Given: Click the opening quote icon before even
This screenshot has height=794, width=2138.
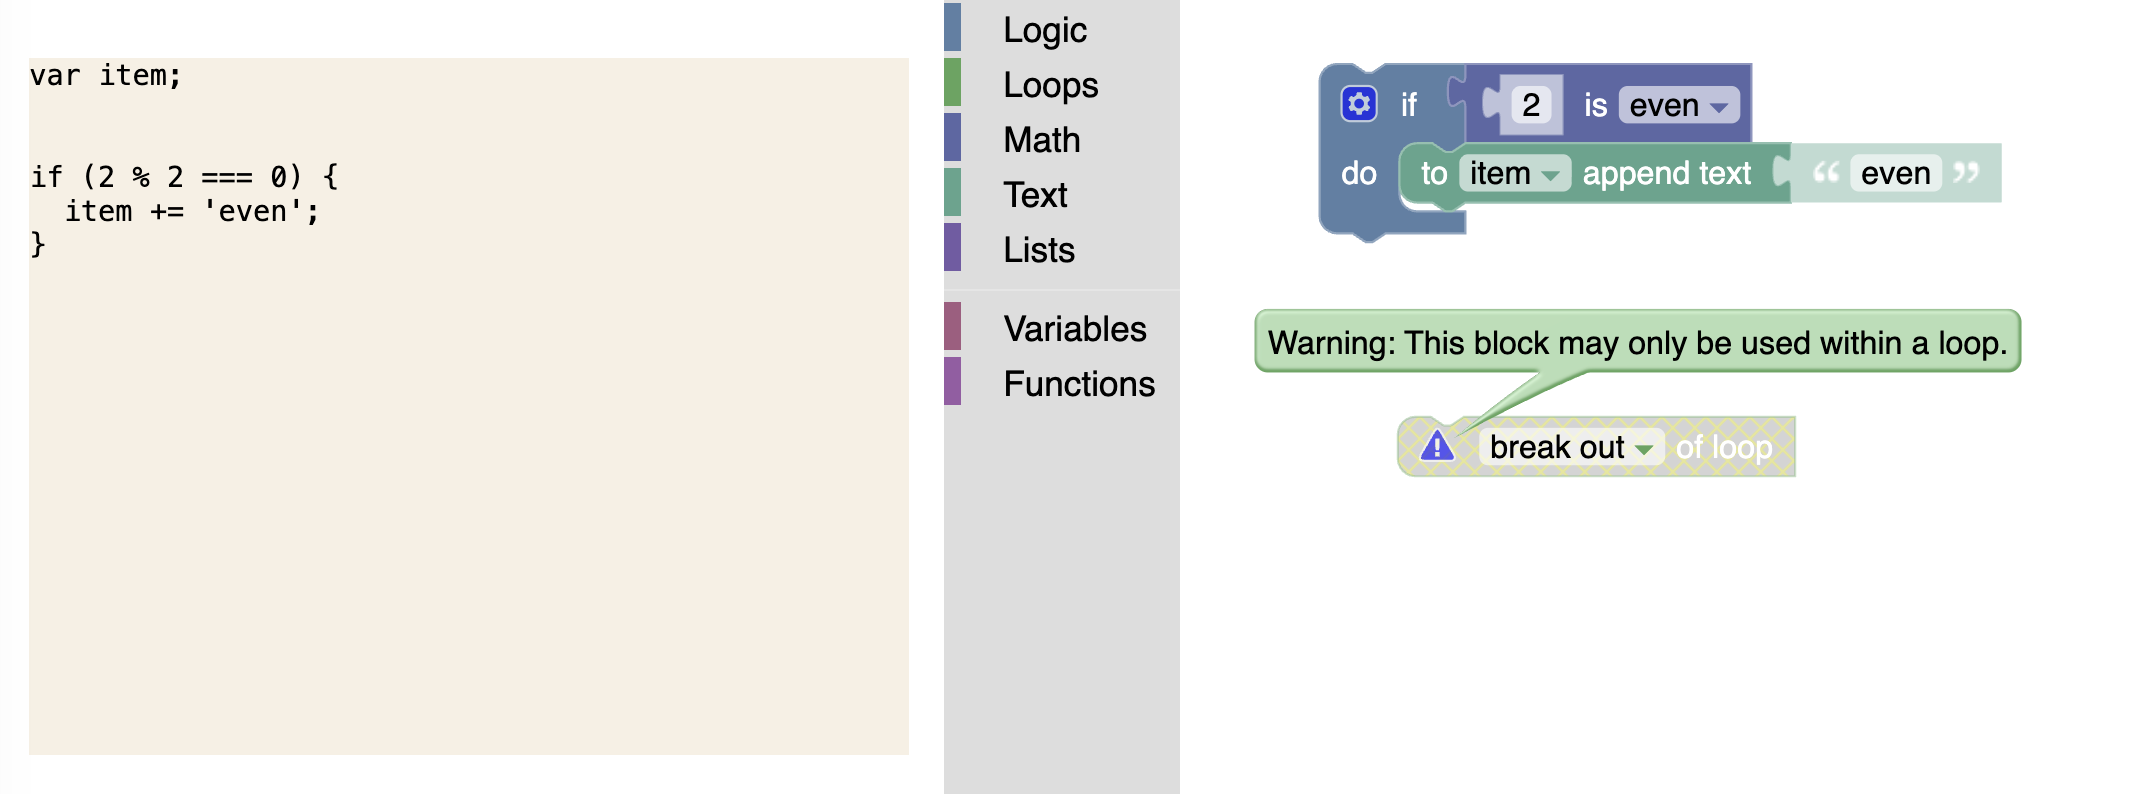Looking at the screenshot, I should click(1826, 173).
